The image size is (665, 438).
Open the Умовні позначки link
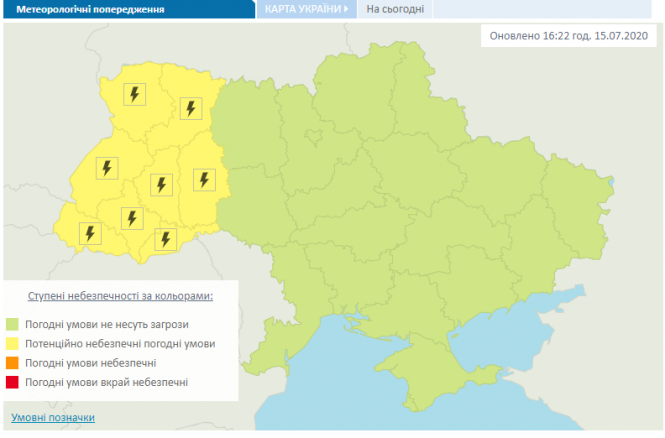pyautogui.click(x=53, y=417)
